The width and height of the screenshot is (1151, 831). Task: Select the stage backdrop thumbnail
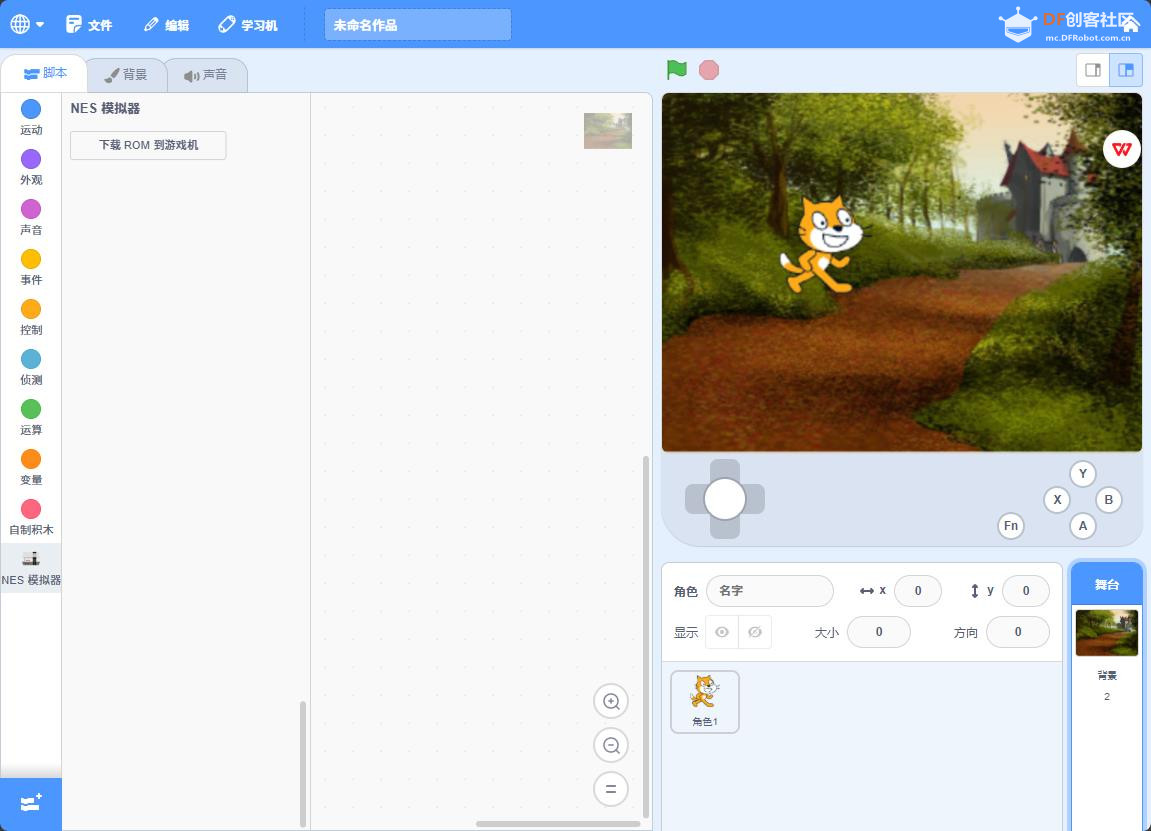[1107, 633]
